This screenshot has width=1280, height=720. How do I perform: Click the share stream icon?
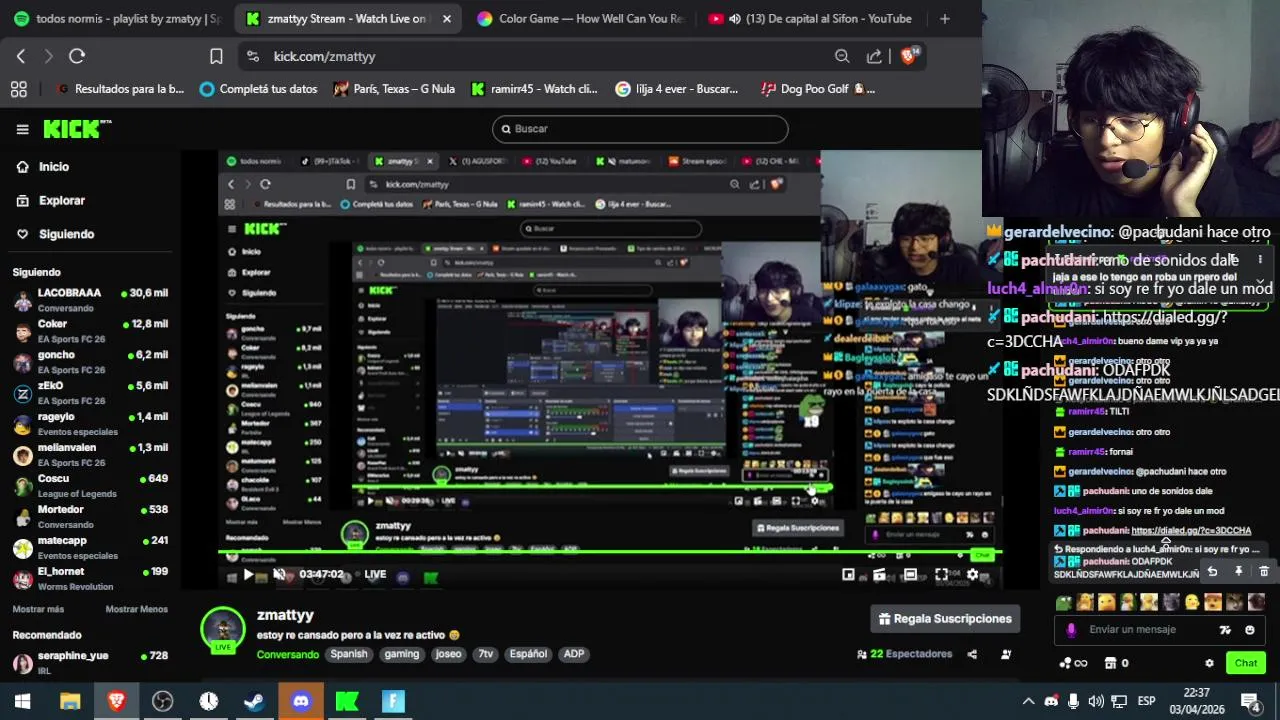coord(972,654)
